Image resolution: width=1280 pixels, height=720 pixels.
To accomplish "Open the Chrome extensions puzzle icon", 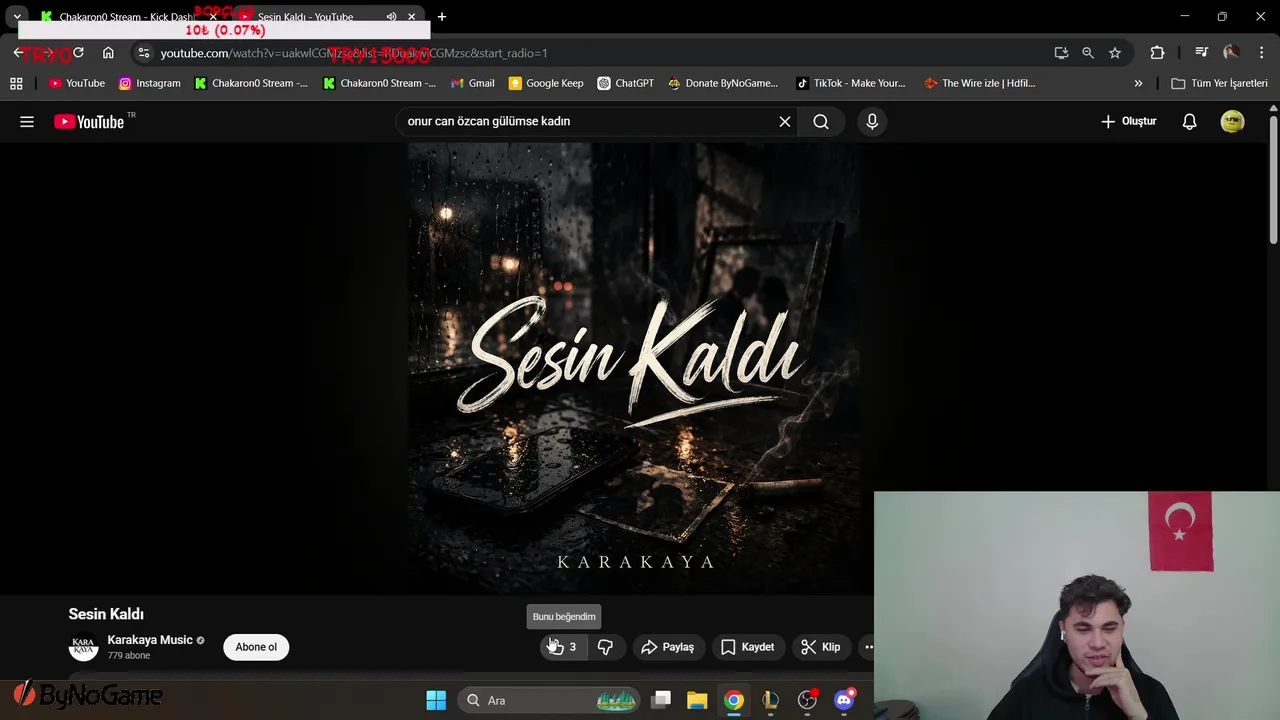I will click(1157, 53).
